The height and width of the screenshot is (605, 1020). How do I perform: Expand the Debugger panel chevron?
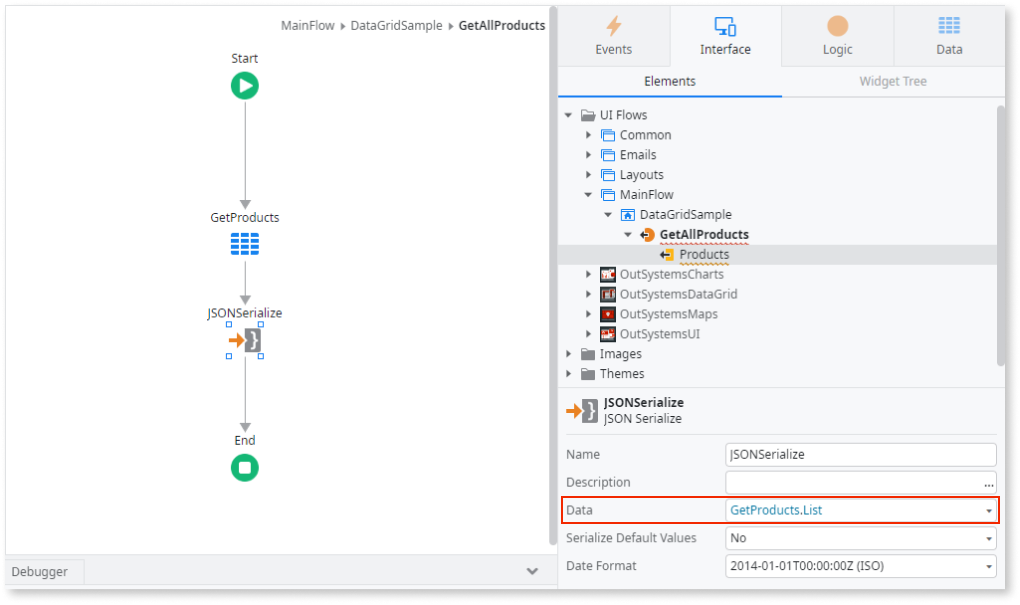tap(532, 571)
